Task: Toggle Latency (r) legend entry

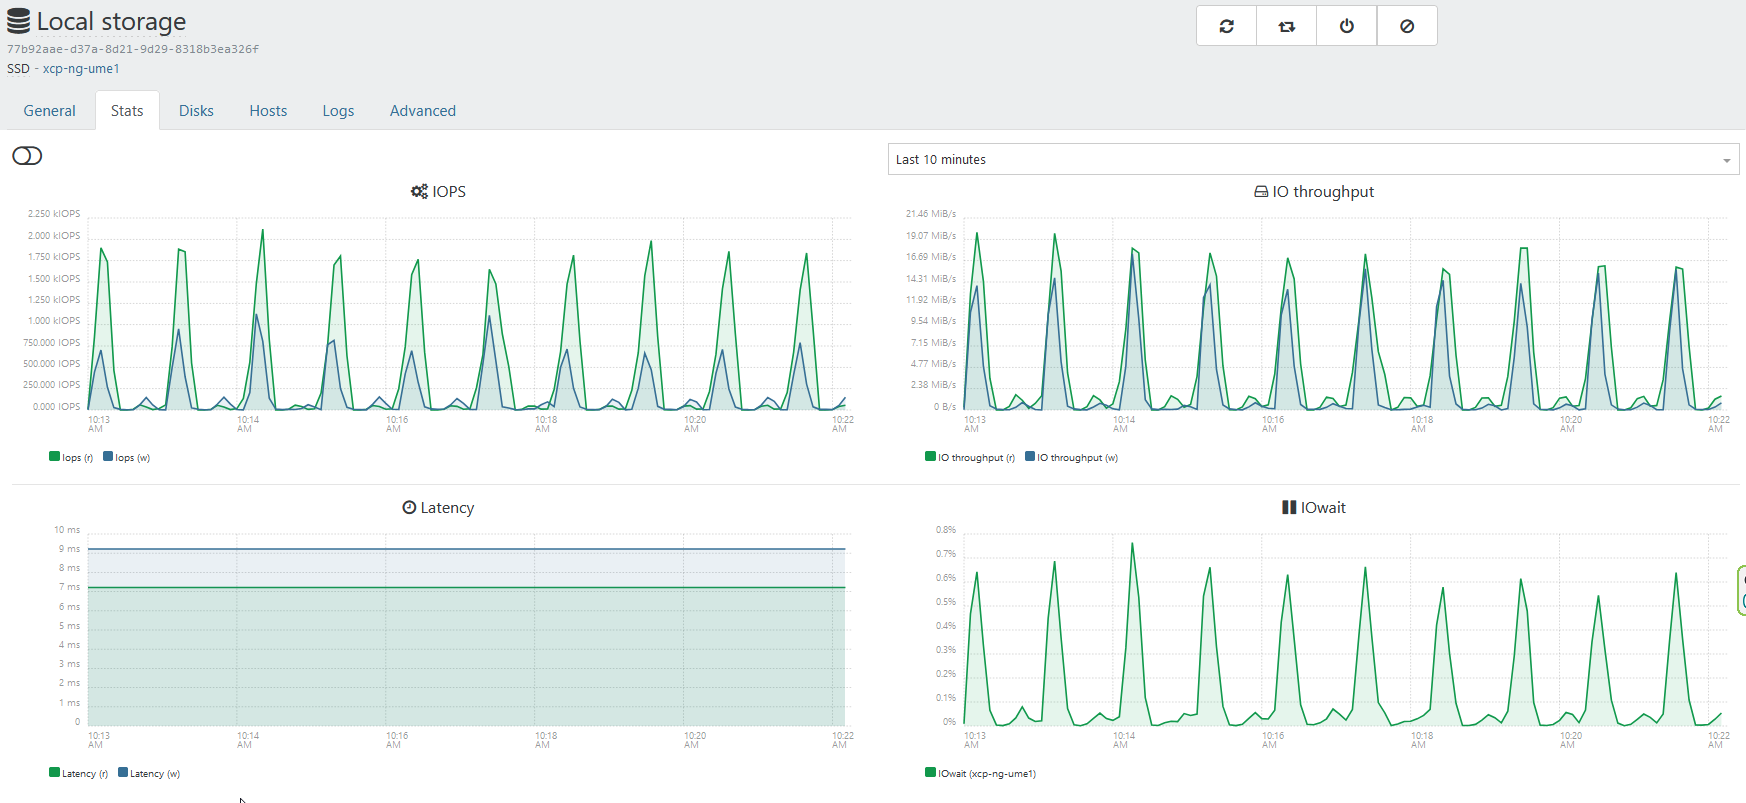Action: 78,773
